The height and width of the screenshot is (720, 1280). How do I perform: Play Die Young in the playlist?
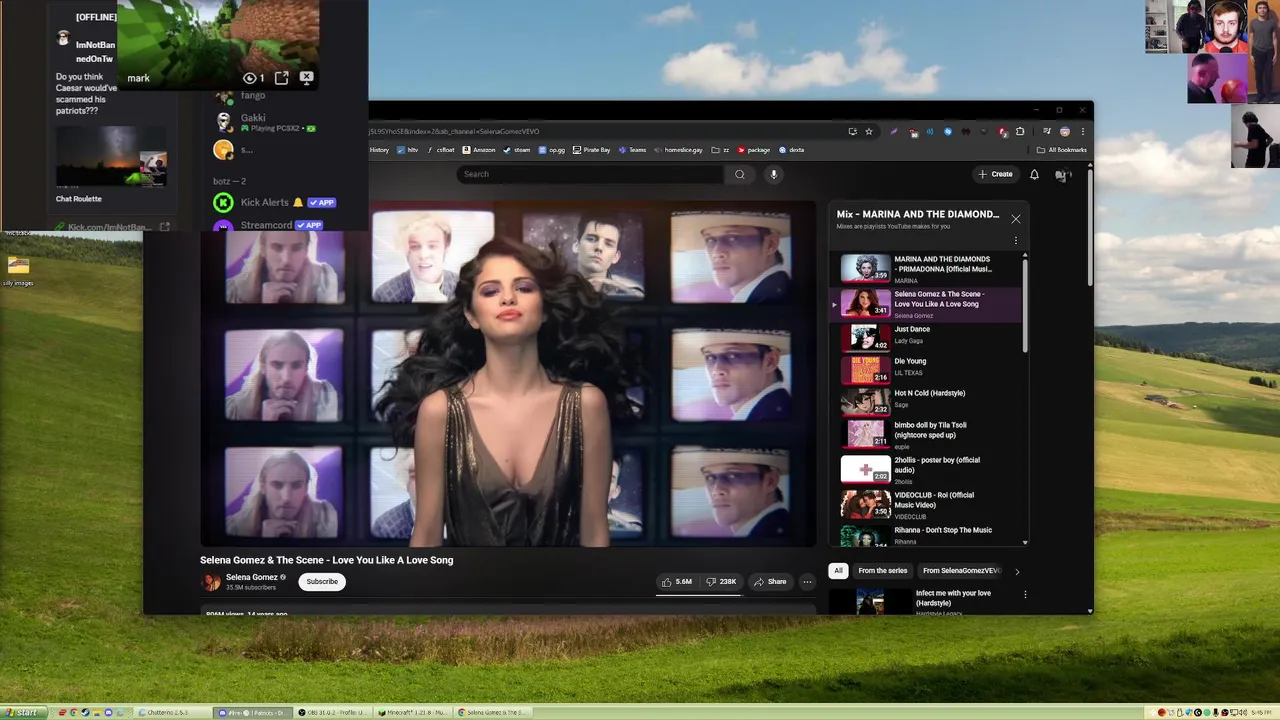(x=925, y=370)
